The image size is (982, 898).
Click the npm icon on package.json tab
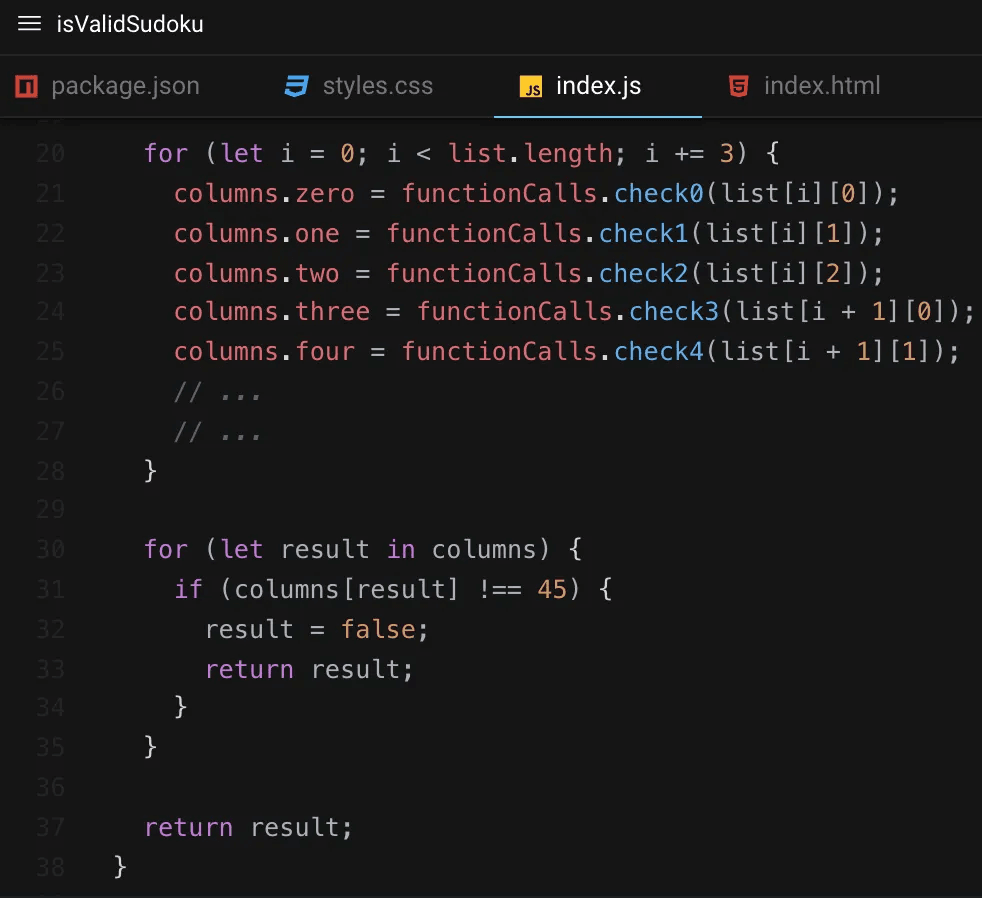point(25,86)
